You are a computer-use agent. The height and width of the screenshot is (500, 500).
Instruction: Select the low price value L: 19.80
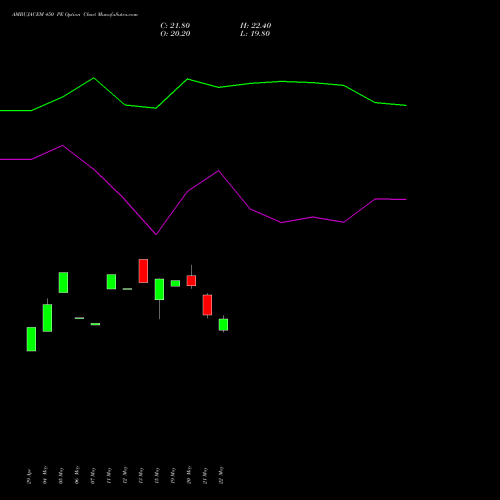click(255, 34)
